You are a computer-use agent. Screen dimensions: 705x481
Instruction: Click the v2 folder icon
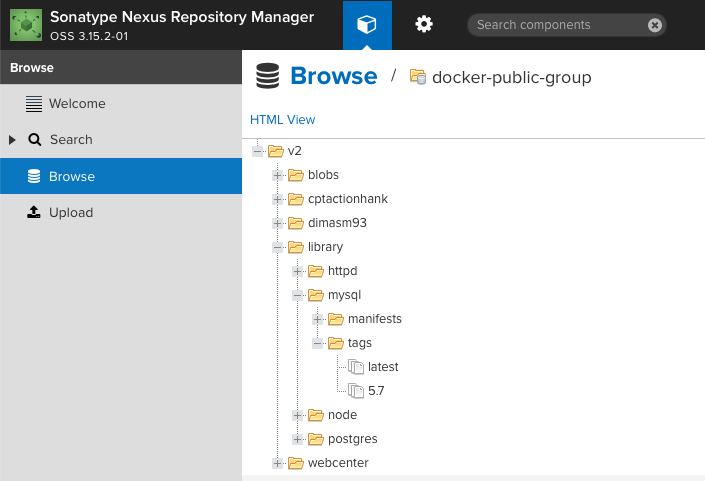tap(276, 151)
